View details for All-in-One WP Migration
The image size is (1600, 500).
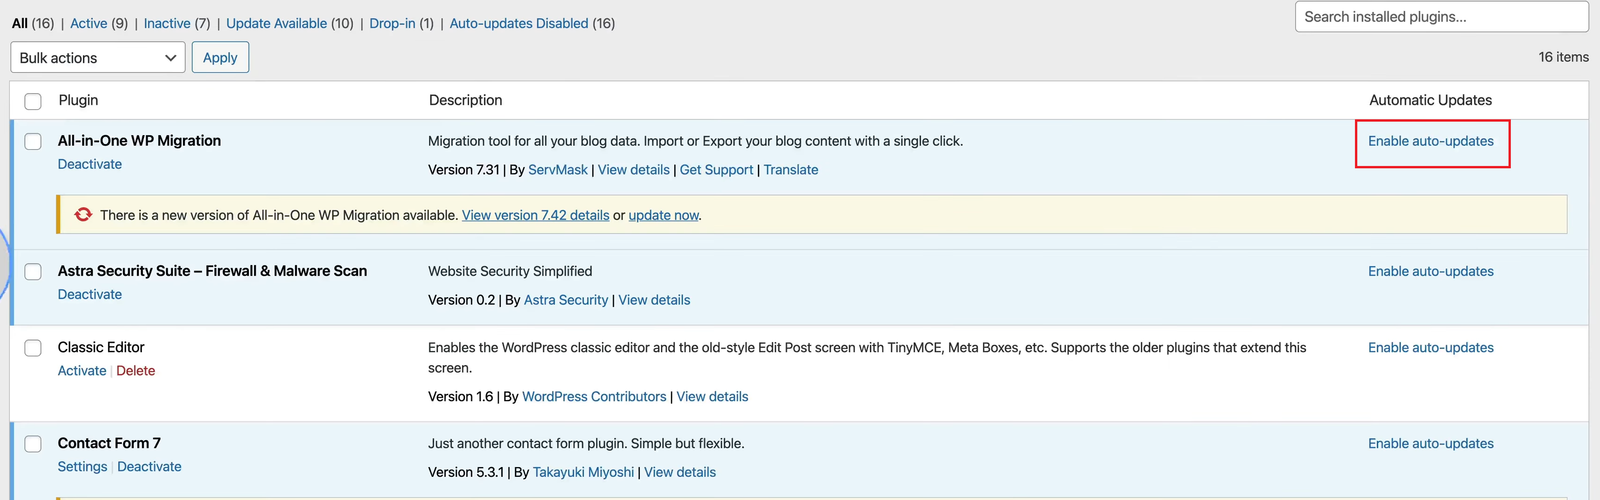(x=634, y=170)
